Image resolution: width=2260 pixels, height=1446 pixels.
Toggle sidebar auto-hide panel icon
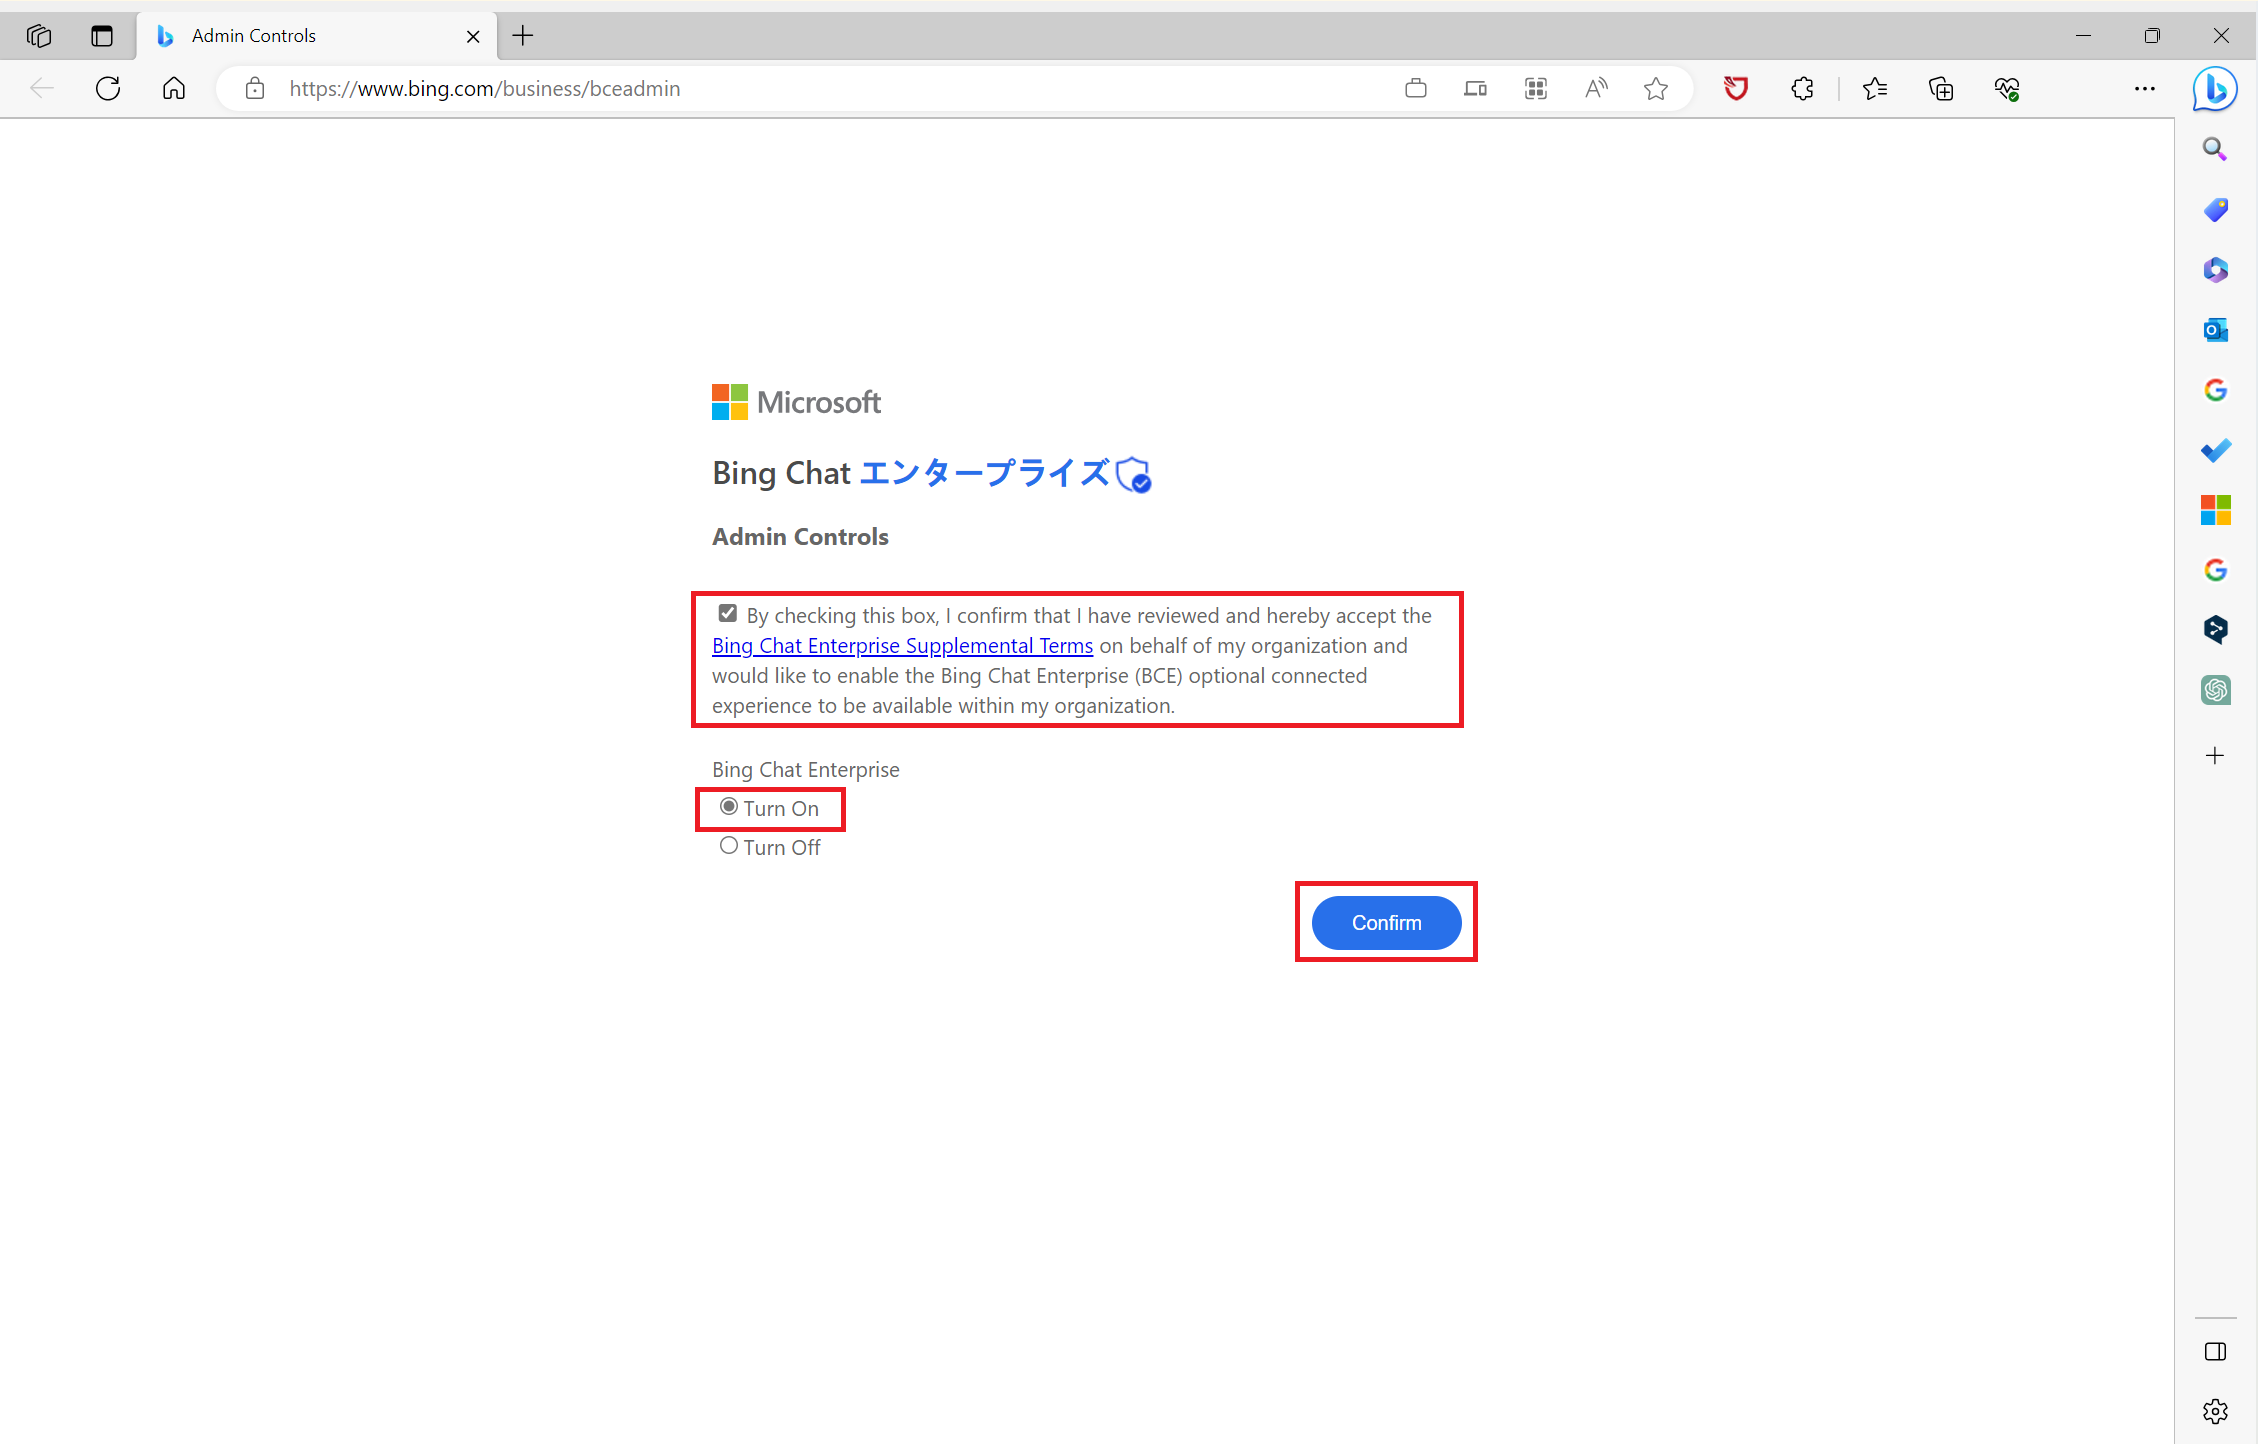2215,1352
